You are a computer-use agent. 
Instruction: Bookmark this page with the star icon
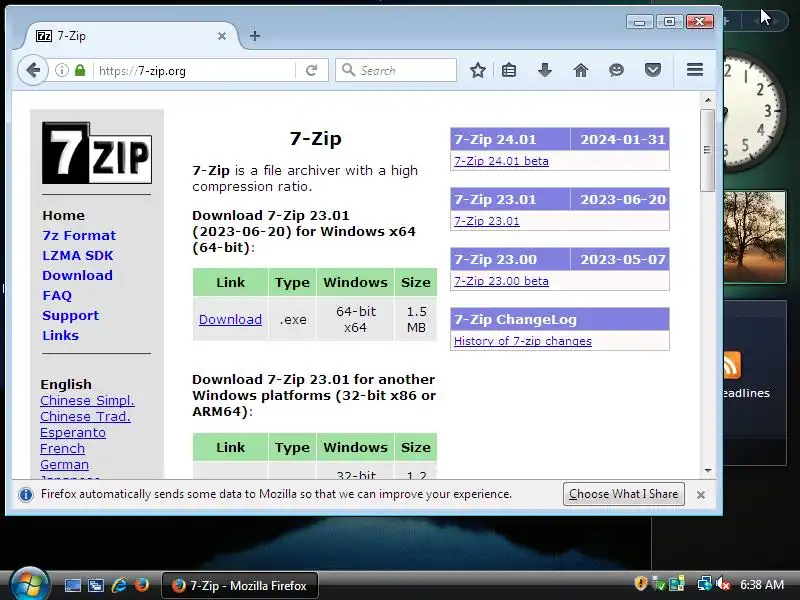[x=478, y=70]
